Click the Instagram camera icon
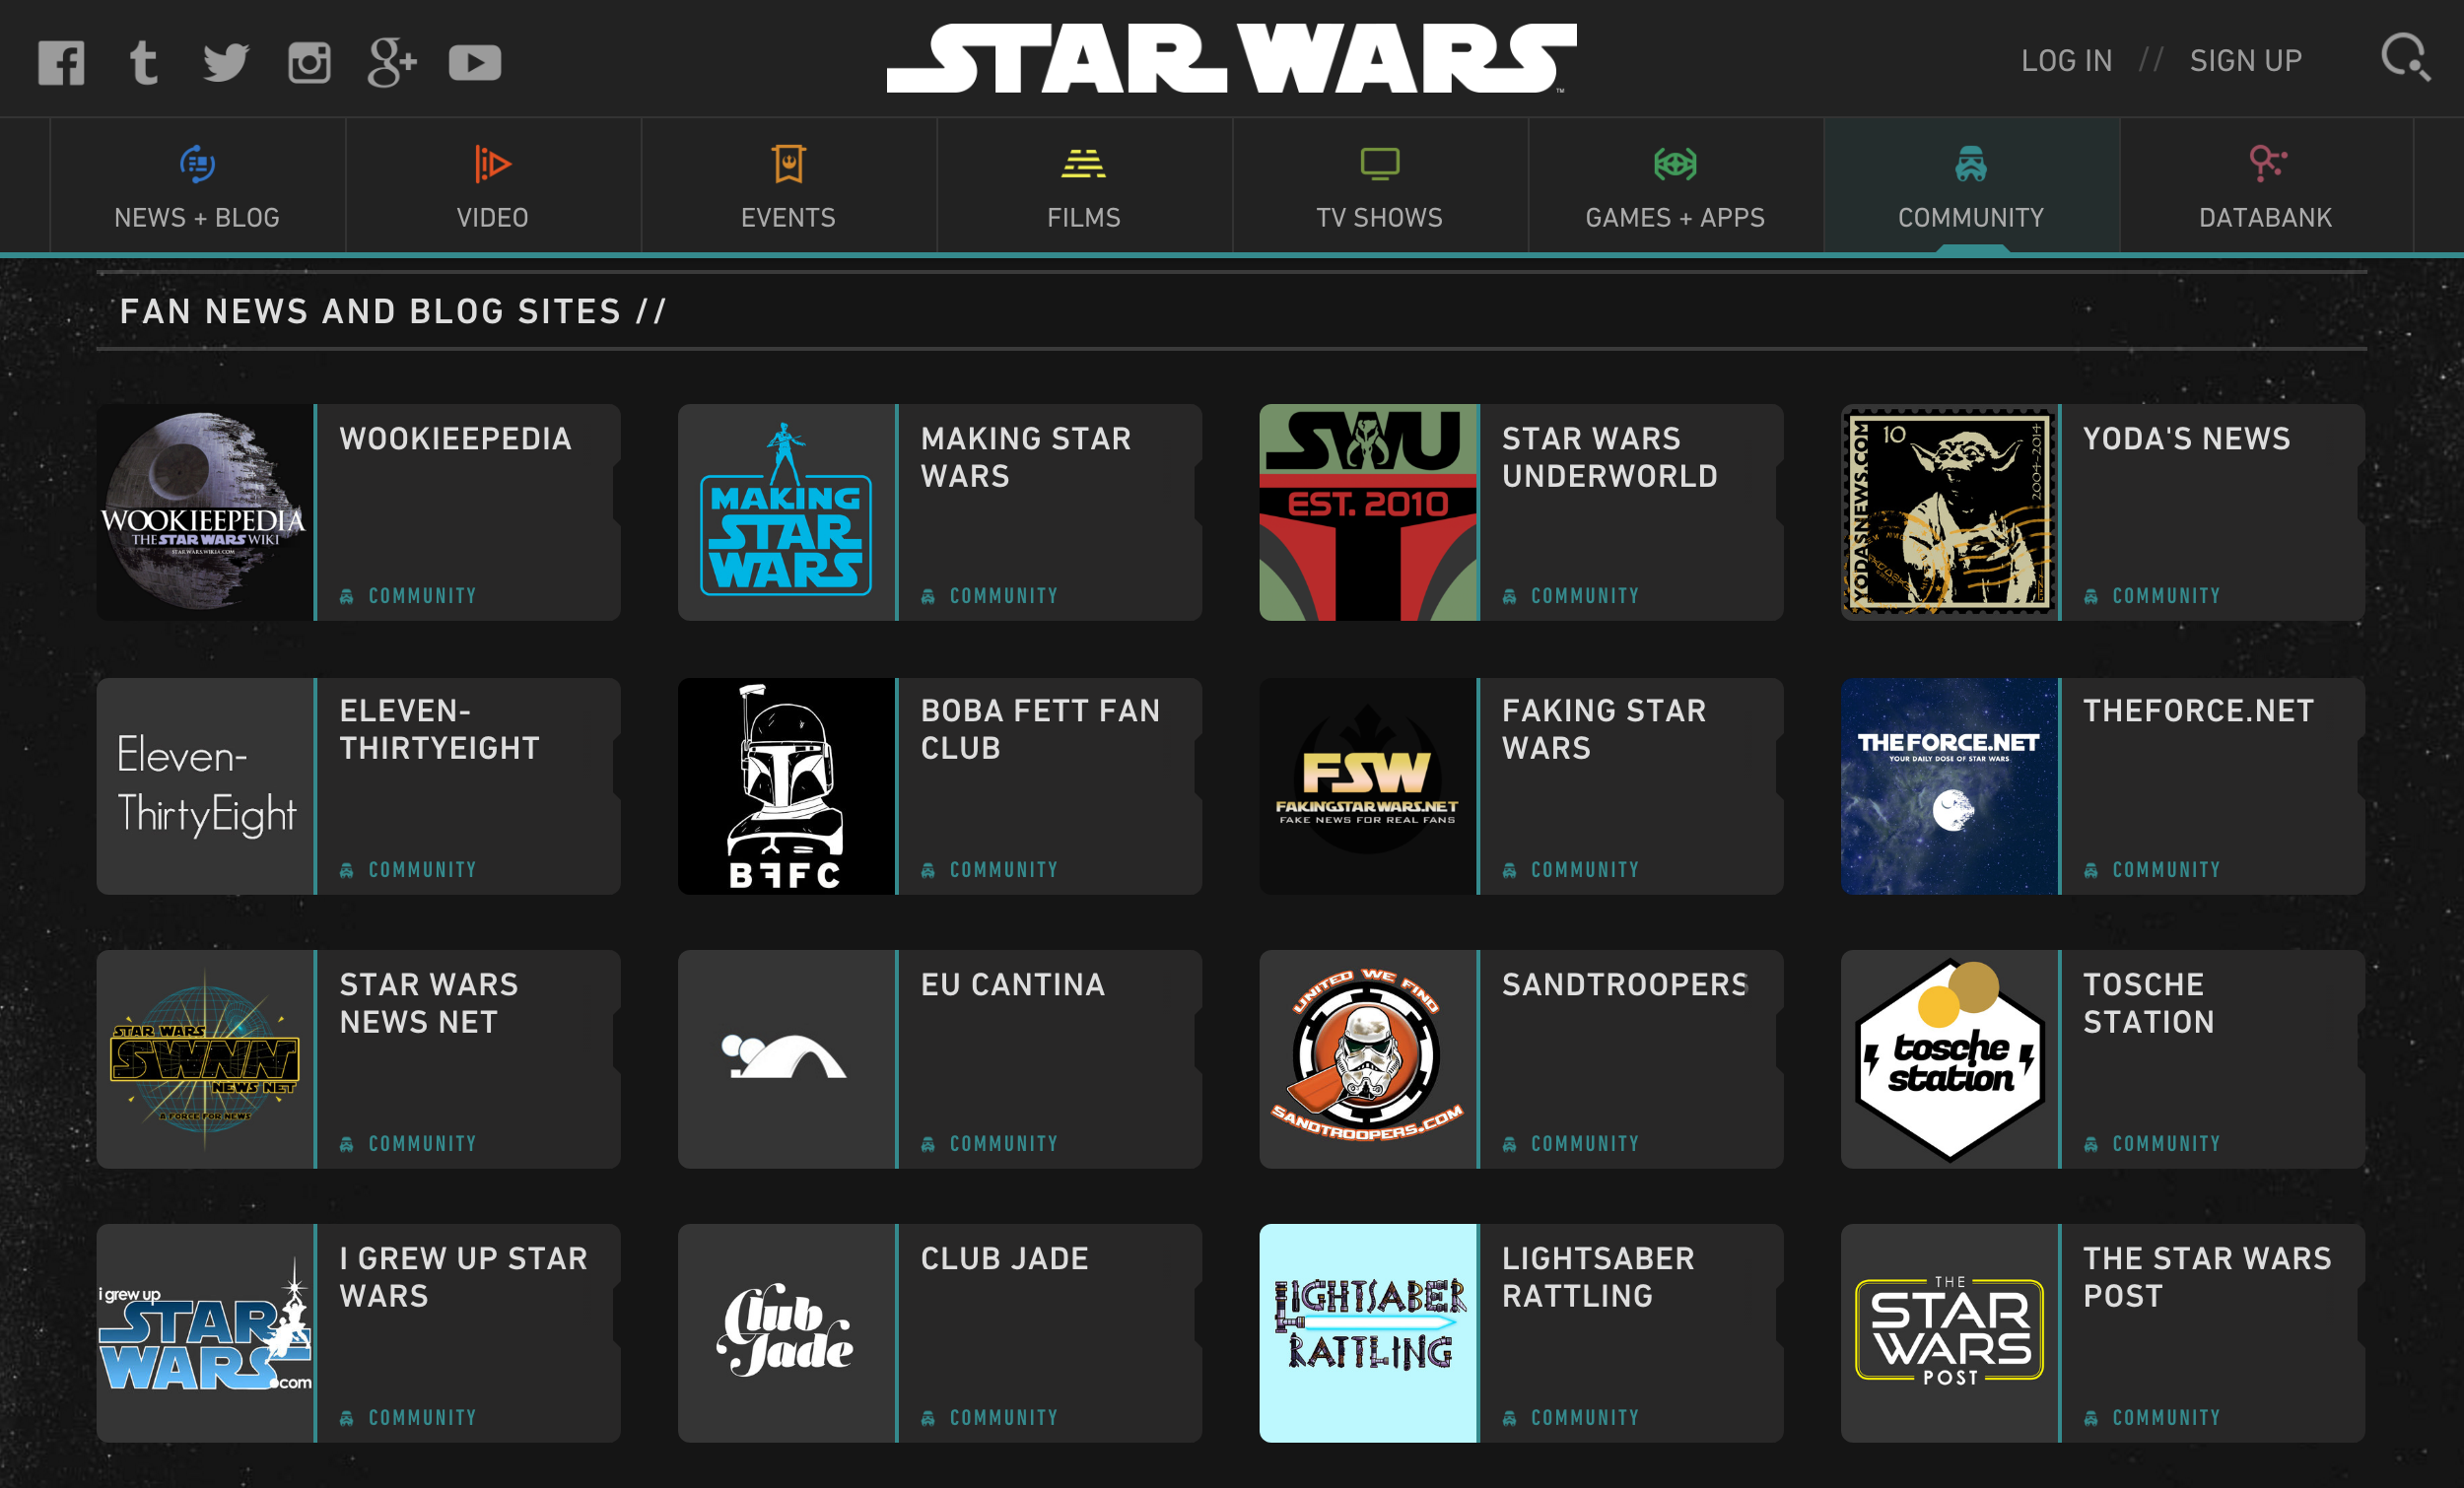The height and width of the screenshot is (1488, 2464). [309, 63]
